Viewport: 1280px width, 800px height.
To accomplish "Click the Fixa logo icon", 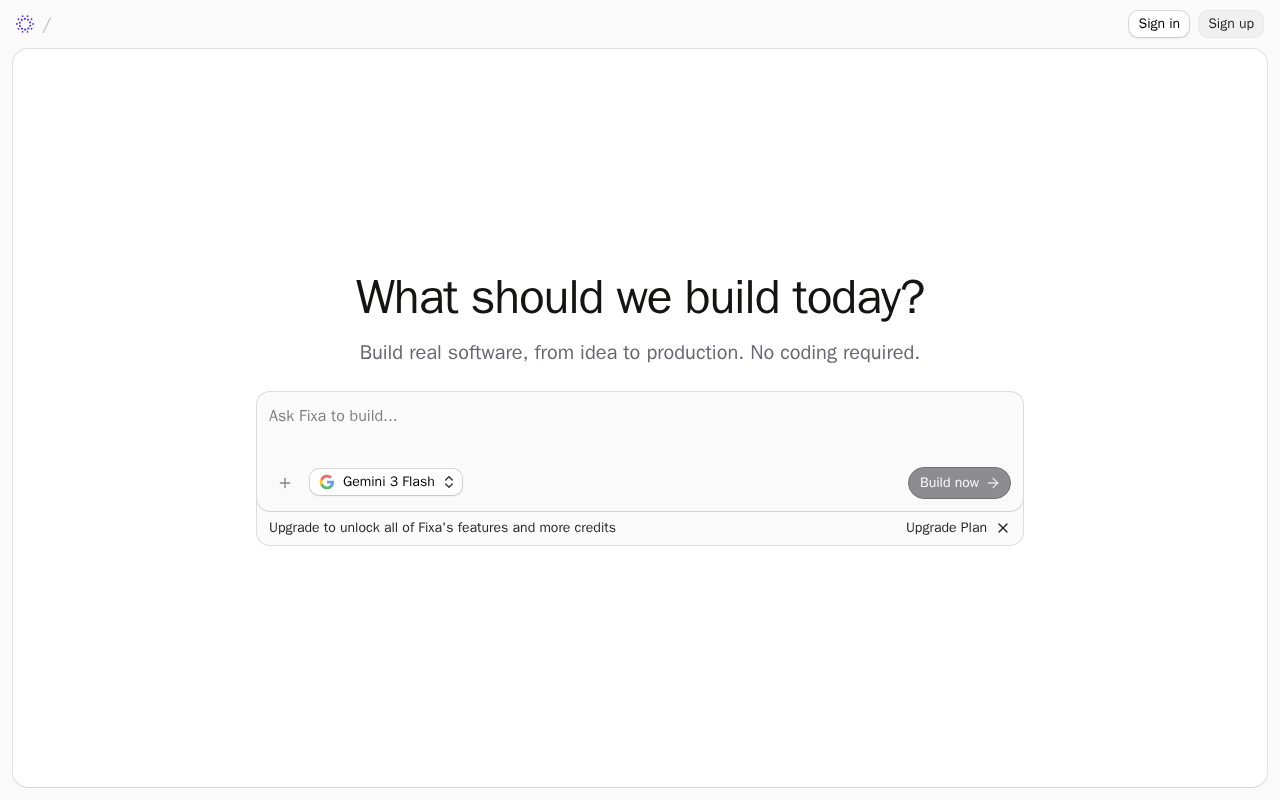I will click(25, 24).
